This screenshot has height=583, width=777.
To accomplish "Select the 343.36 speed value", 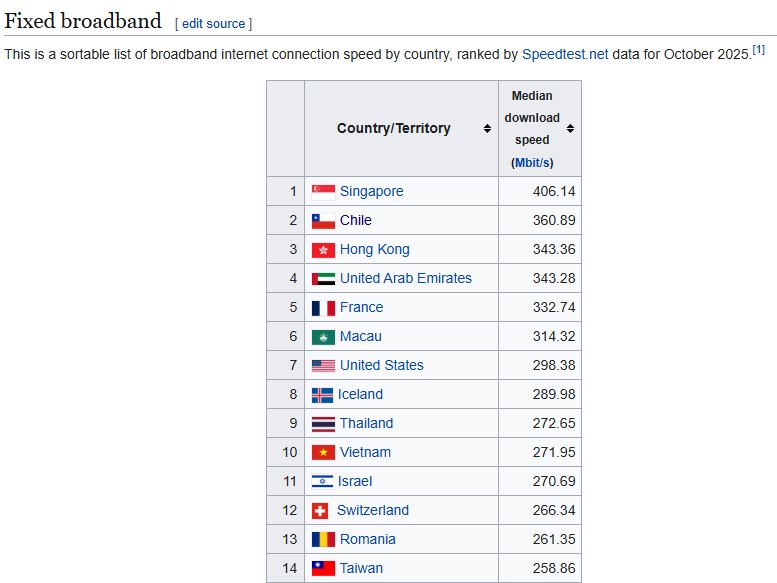I will click(554, 249).
